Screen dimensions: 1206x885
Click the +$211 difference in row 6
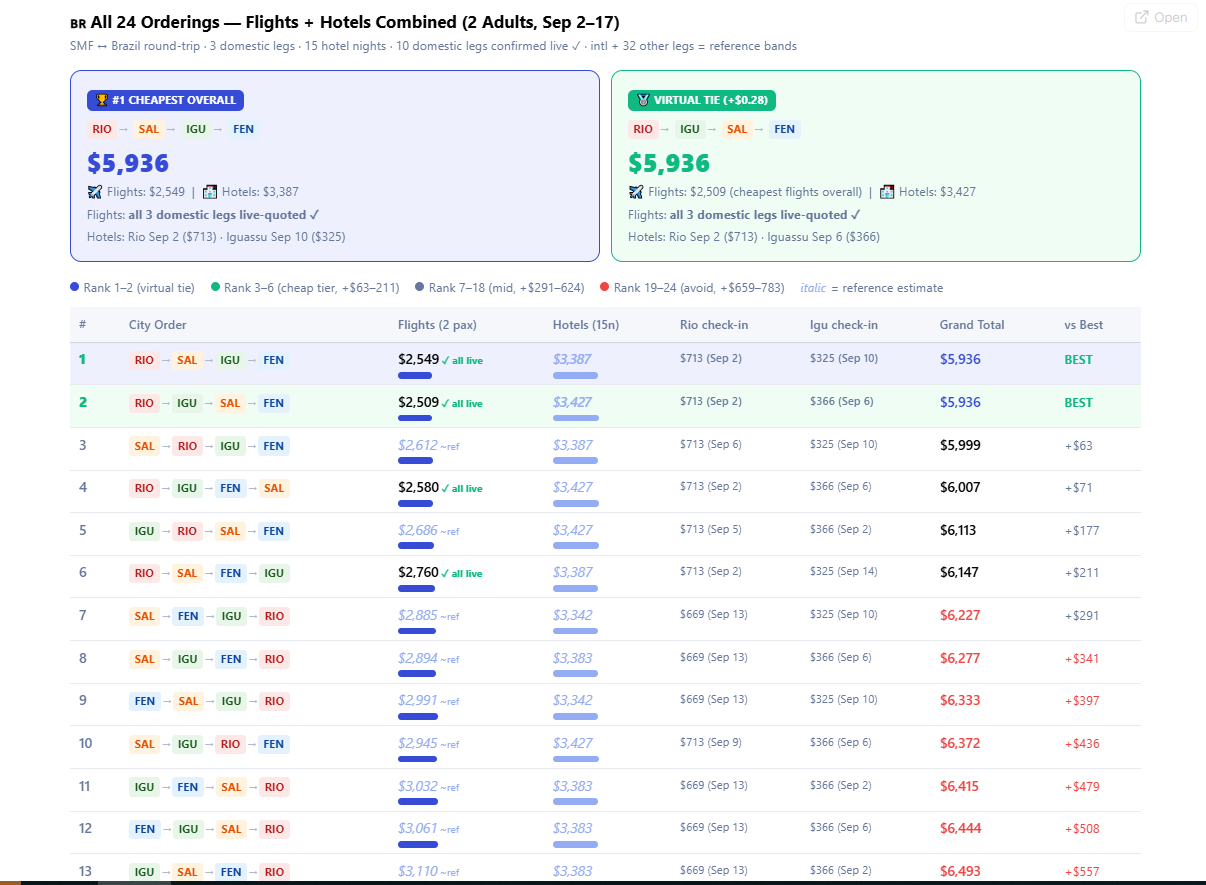tap(1082, 573)
